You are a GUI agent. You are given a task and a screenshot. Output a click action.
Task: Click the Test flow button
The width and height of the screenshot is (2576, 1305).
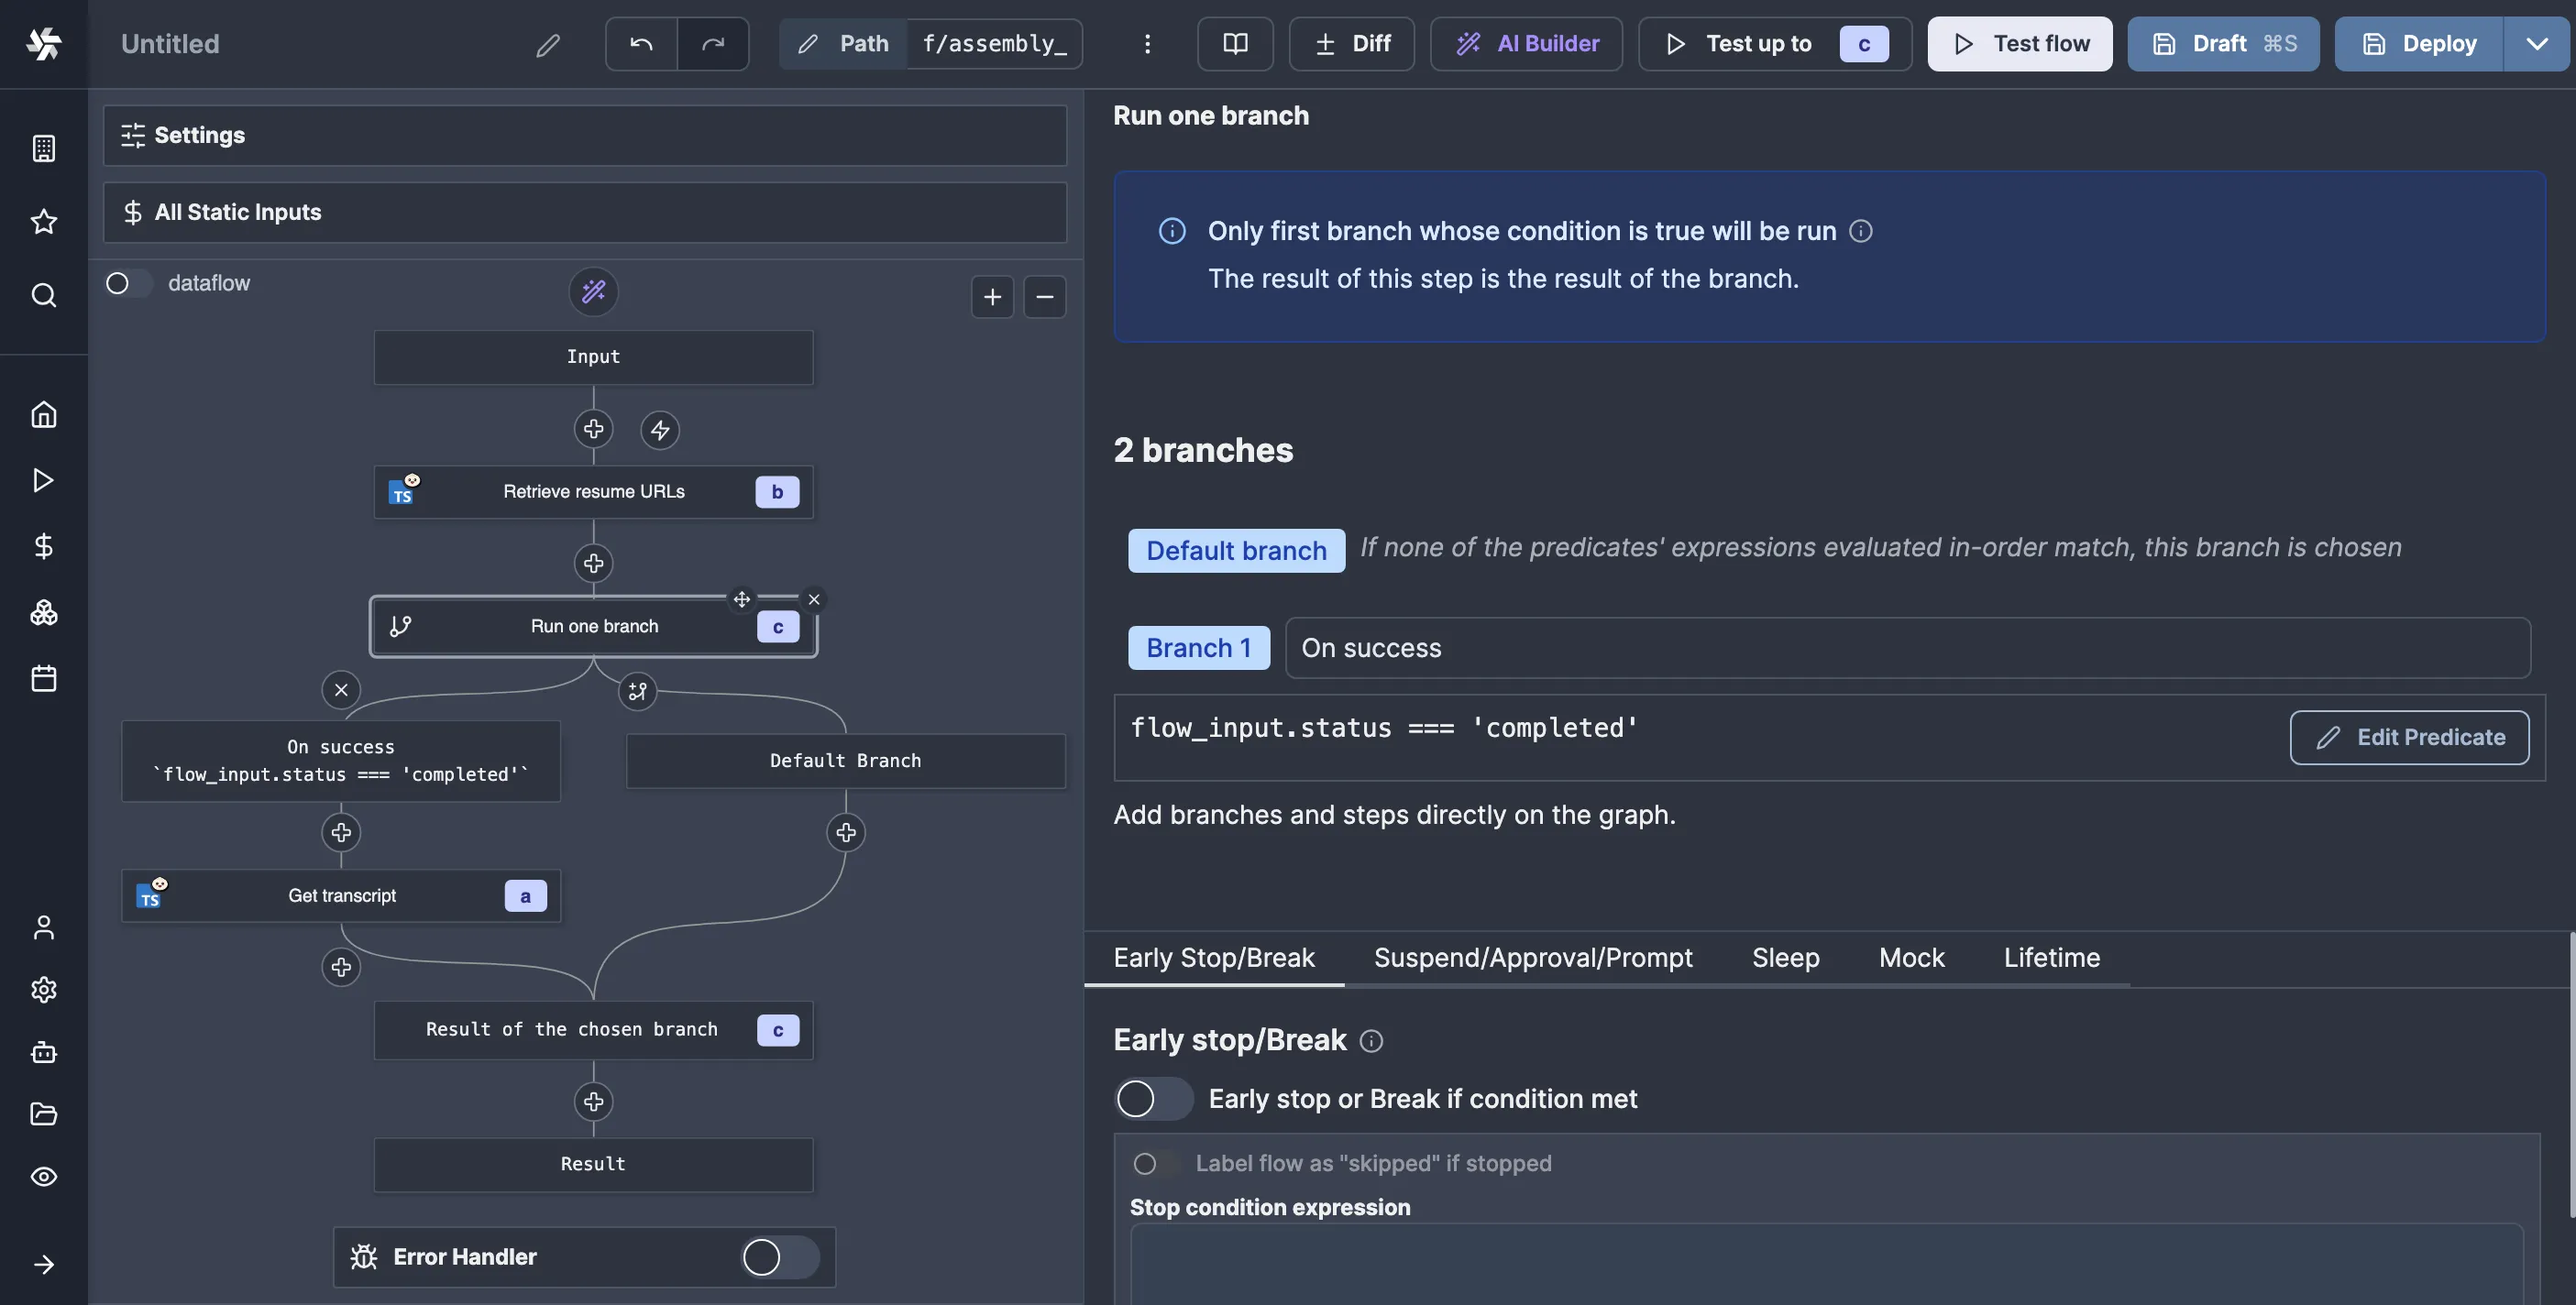[2019, 44]
